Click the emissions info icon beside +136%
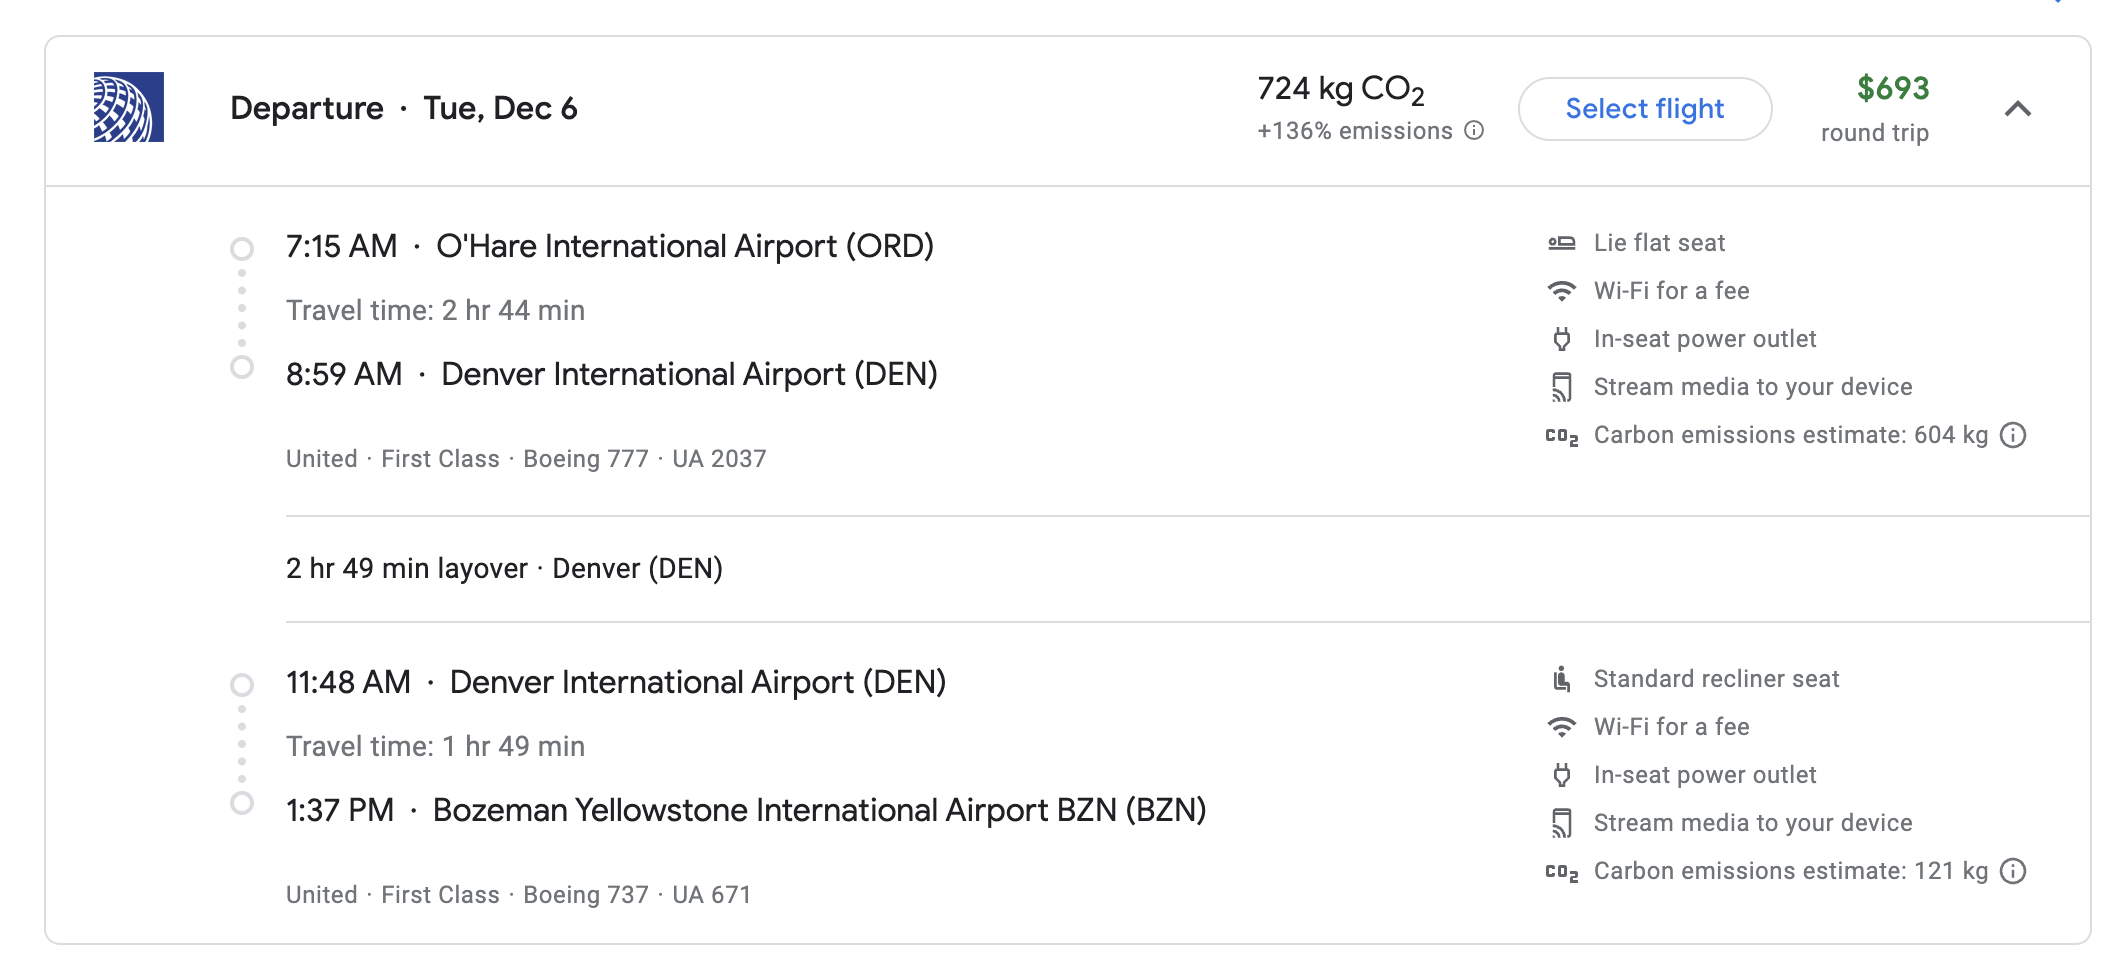 pos(1474,131)
